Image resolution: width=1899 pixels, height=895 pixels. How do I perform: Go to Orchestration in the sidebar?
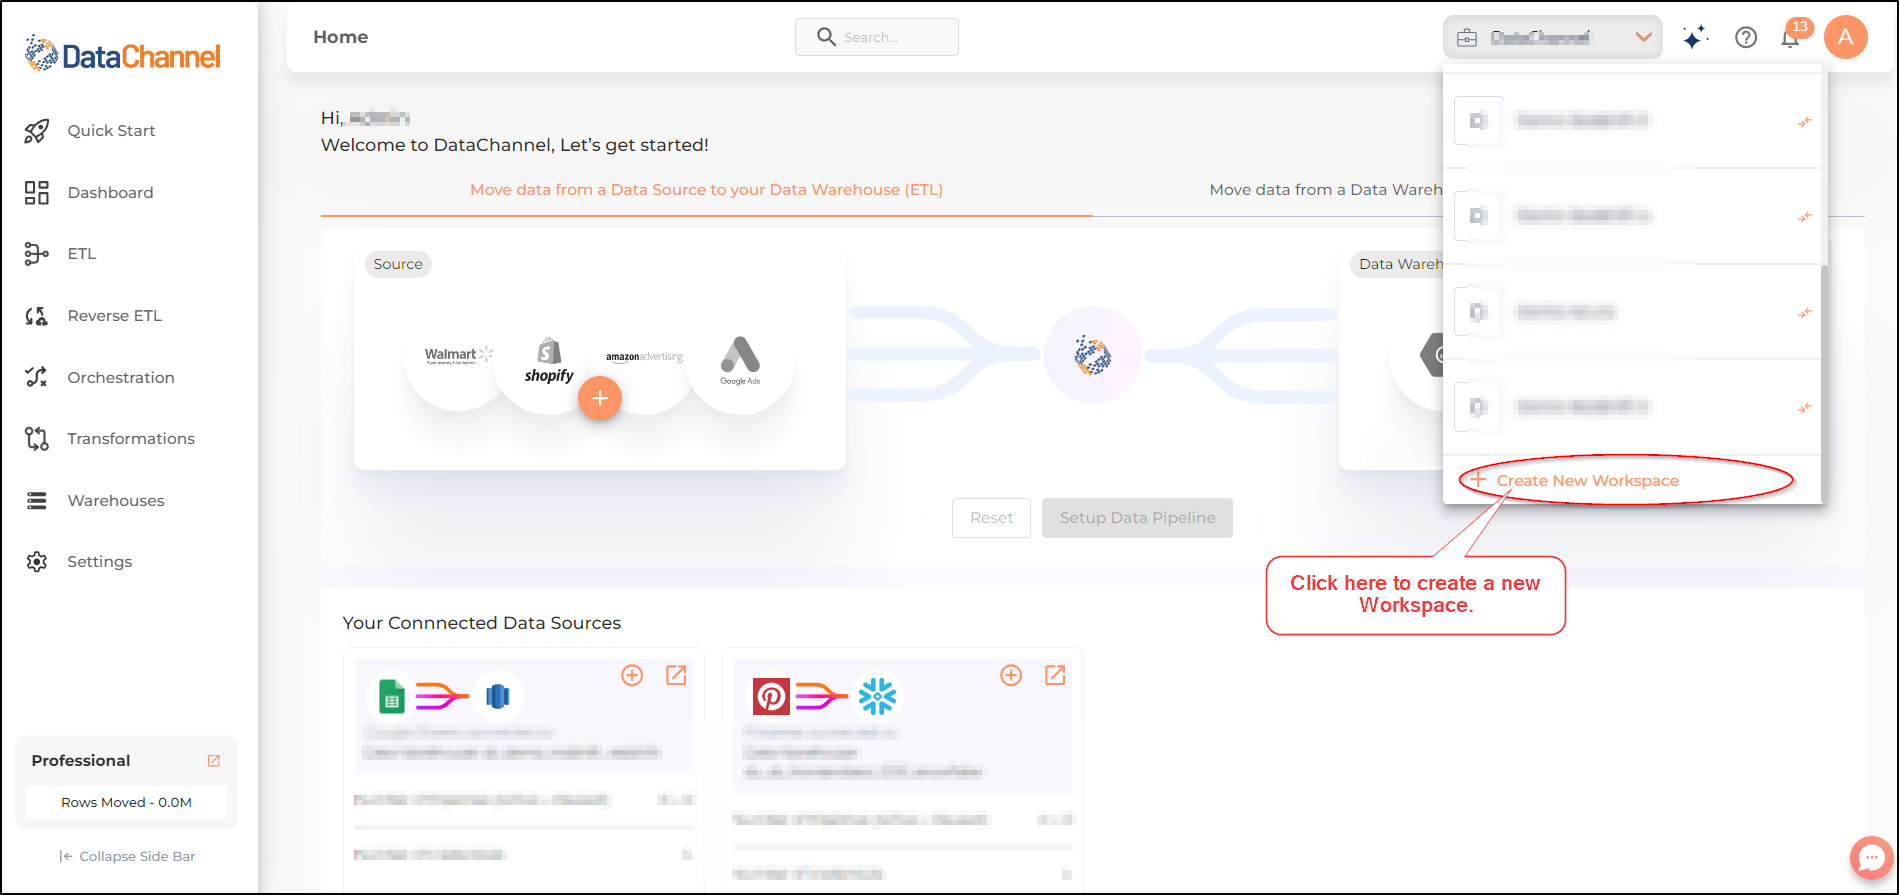(x=121, y=378)
